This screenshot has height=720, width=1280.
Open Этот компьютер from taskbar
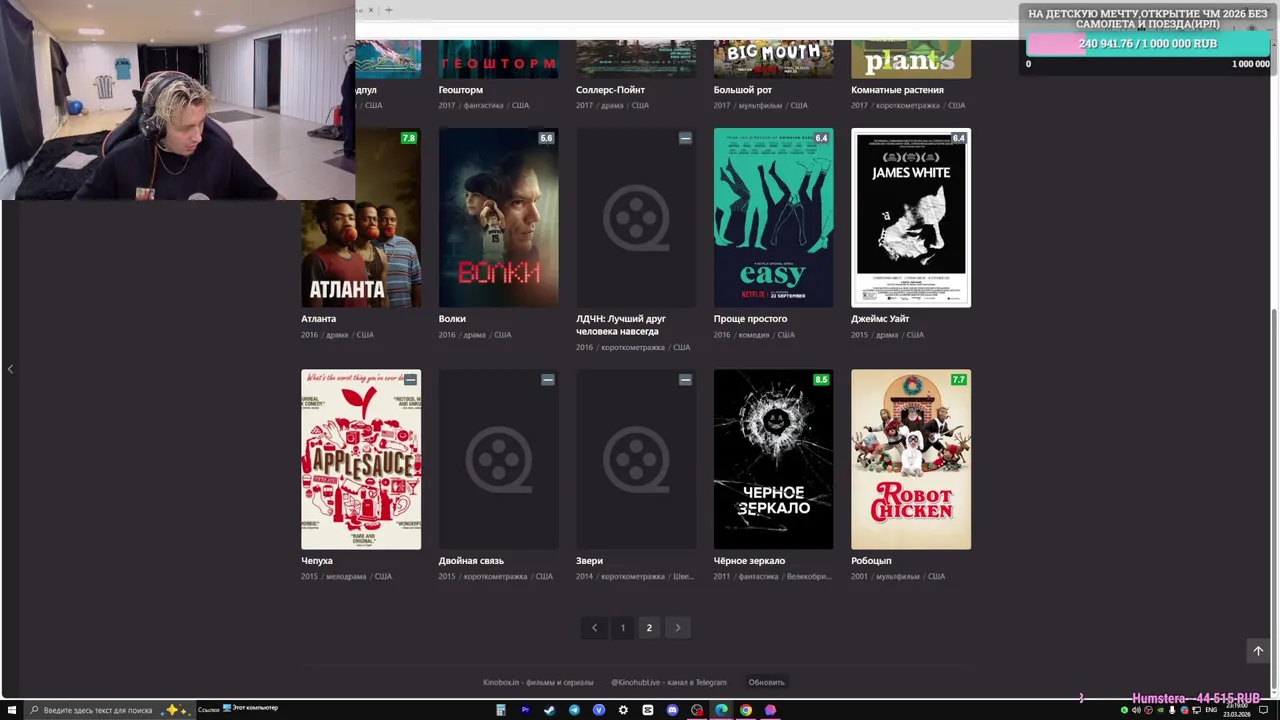click(250, 708)
